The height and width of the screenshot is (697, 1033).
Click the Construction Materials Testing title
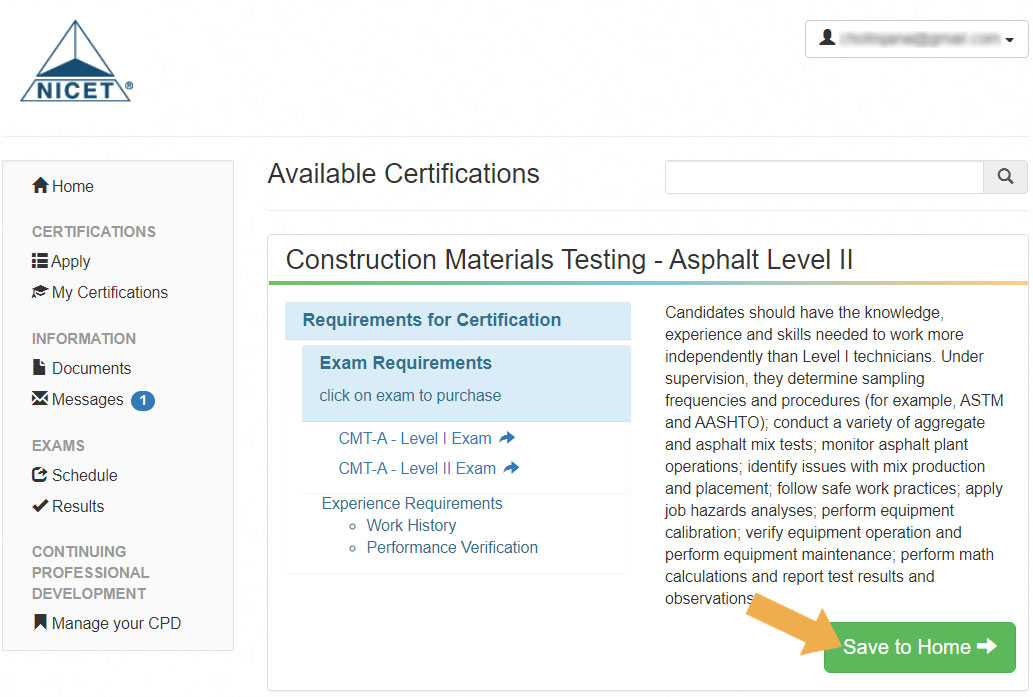coord(569,260)
